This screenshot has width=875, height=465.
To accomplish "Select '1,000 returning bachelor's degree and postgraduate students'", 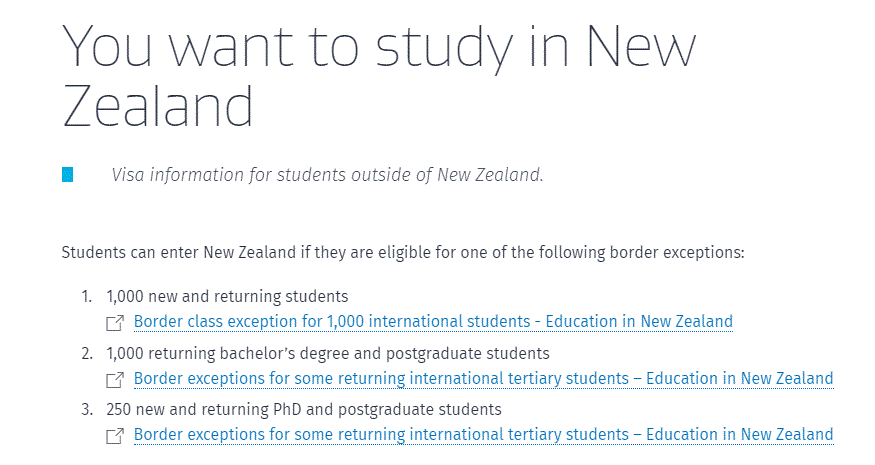I will 328,353.
